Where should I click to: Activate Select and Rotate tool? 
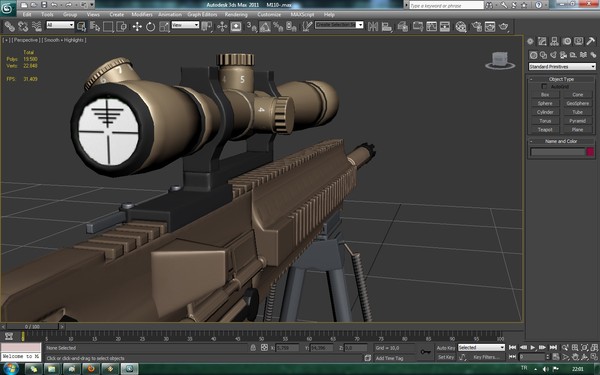[150, 26]
